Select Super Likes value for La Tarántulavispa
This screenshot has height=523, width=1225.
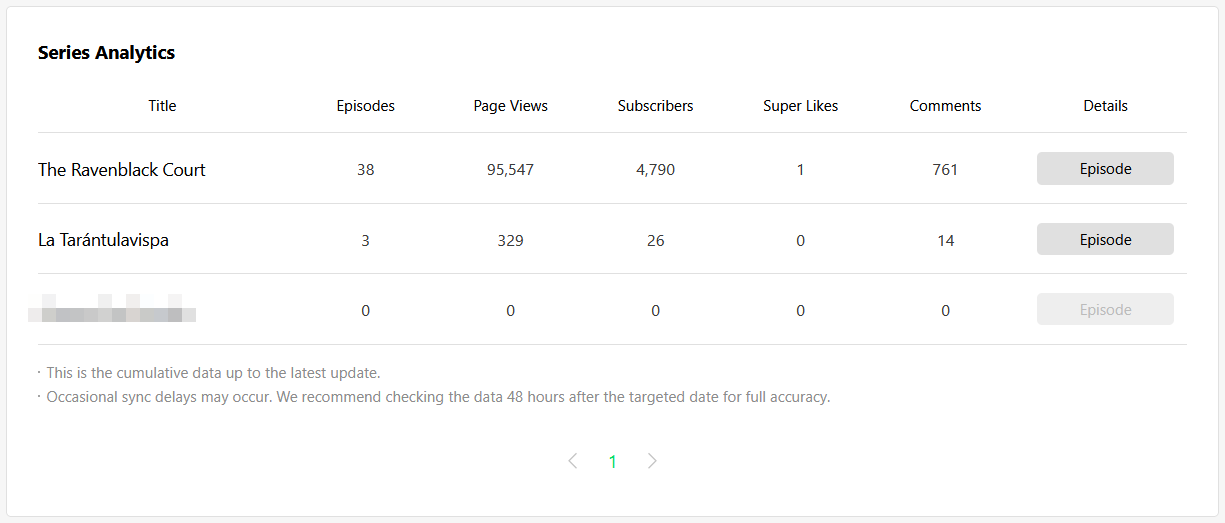click(x=801, y=241)
